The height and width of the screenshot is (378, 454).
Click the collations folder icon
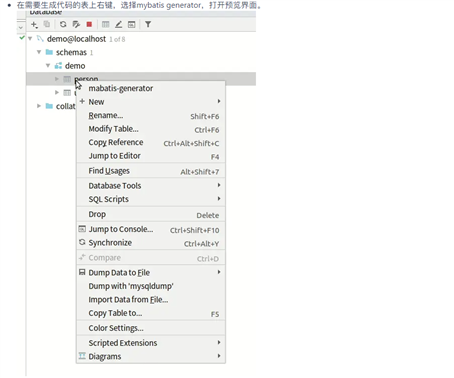point(49,106)
